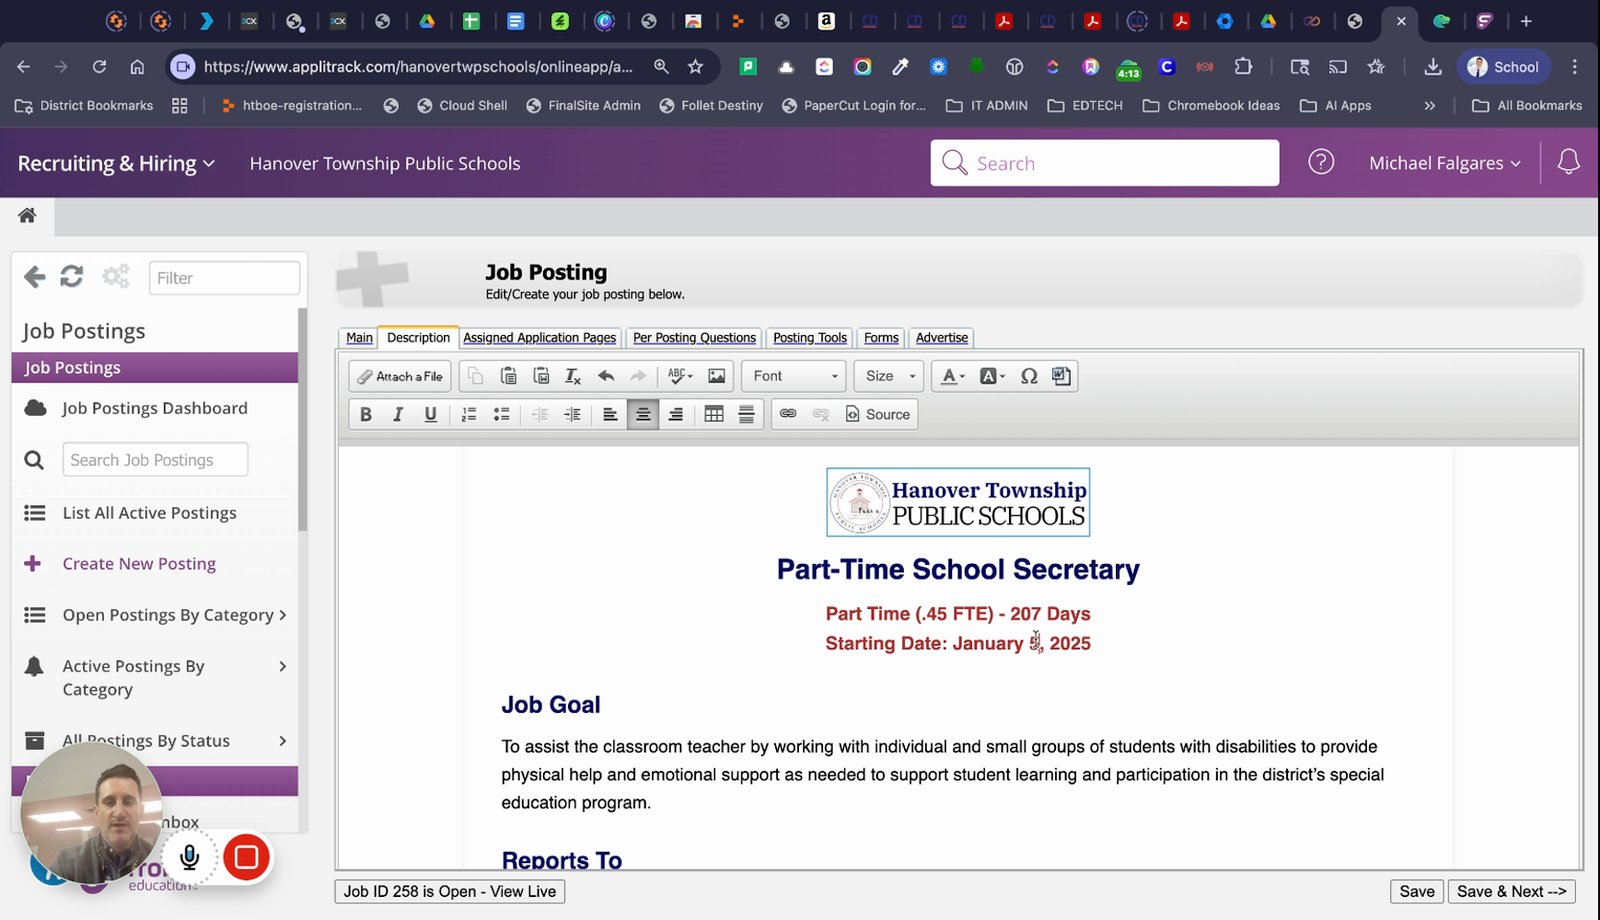Click the insert link chain icon
This screenshot has width=1600, height=920.
788,414
